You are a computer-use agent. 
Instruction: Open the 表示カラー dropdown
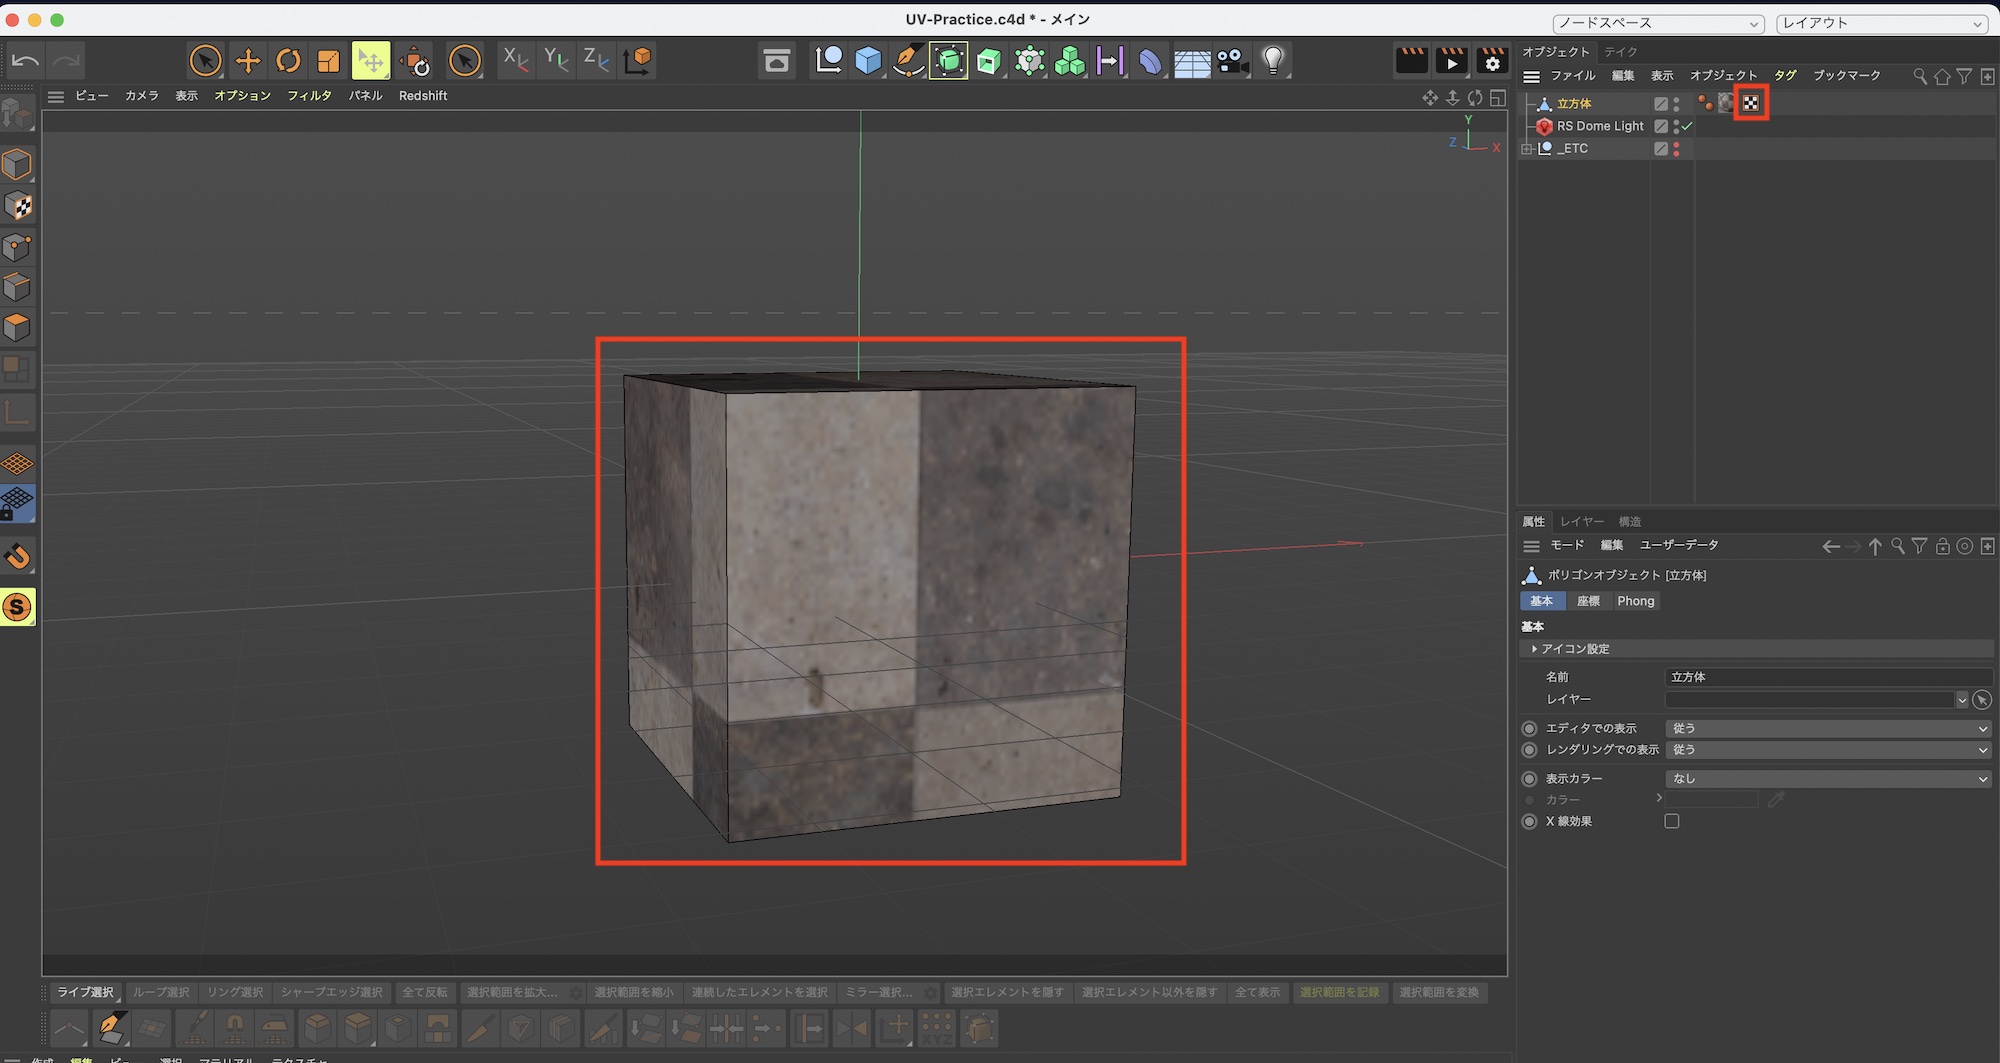click(x=1828, y=778)
